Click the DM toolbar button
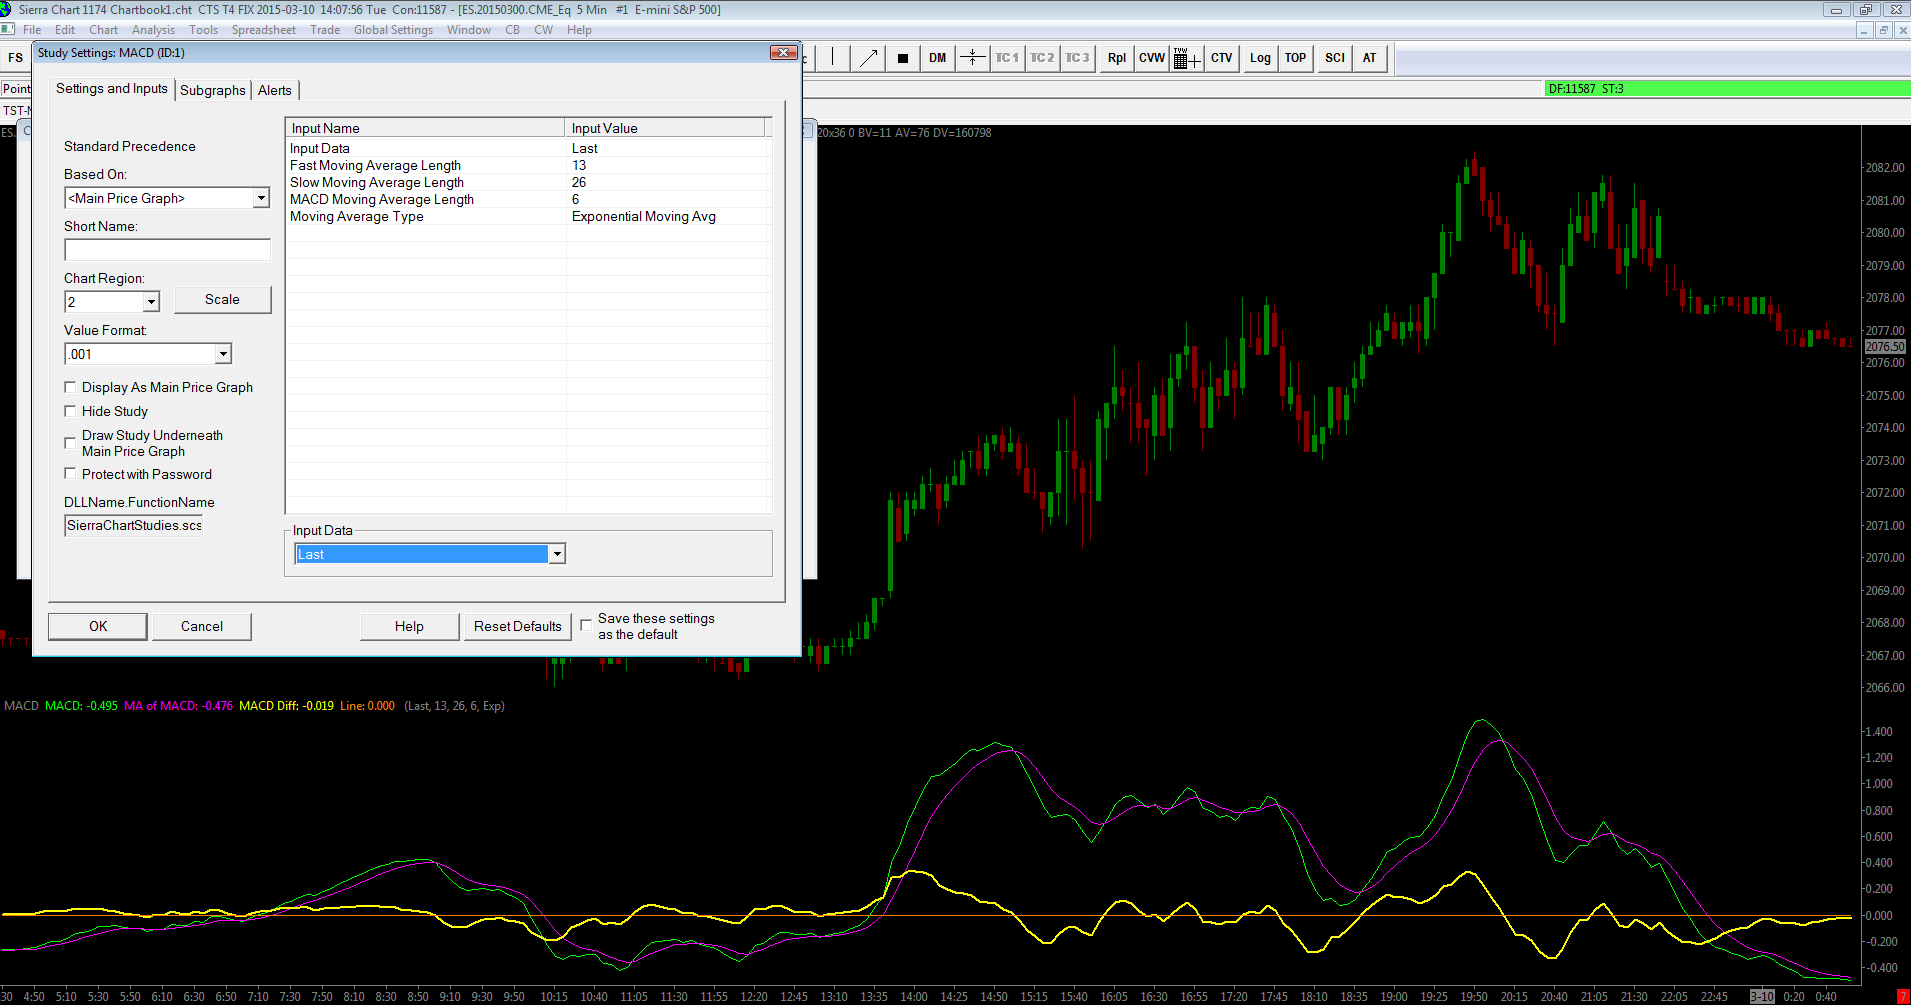This screenshot has height=1006, width=1911. click(937, 58)
